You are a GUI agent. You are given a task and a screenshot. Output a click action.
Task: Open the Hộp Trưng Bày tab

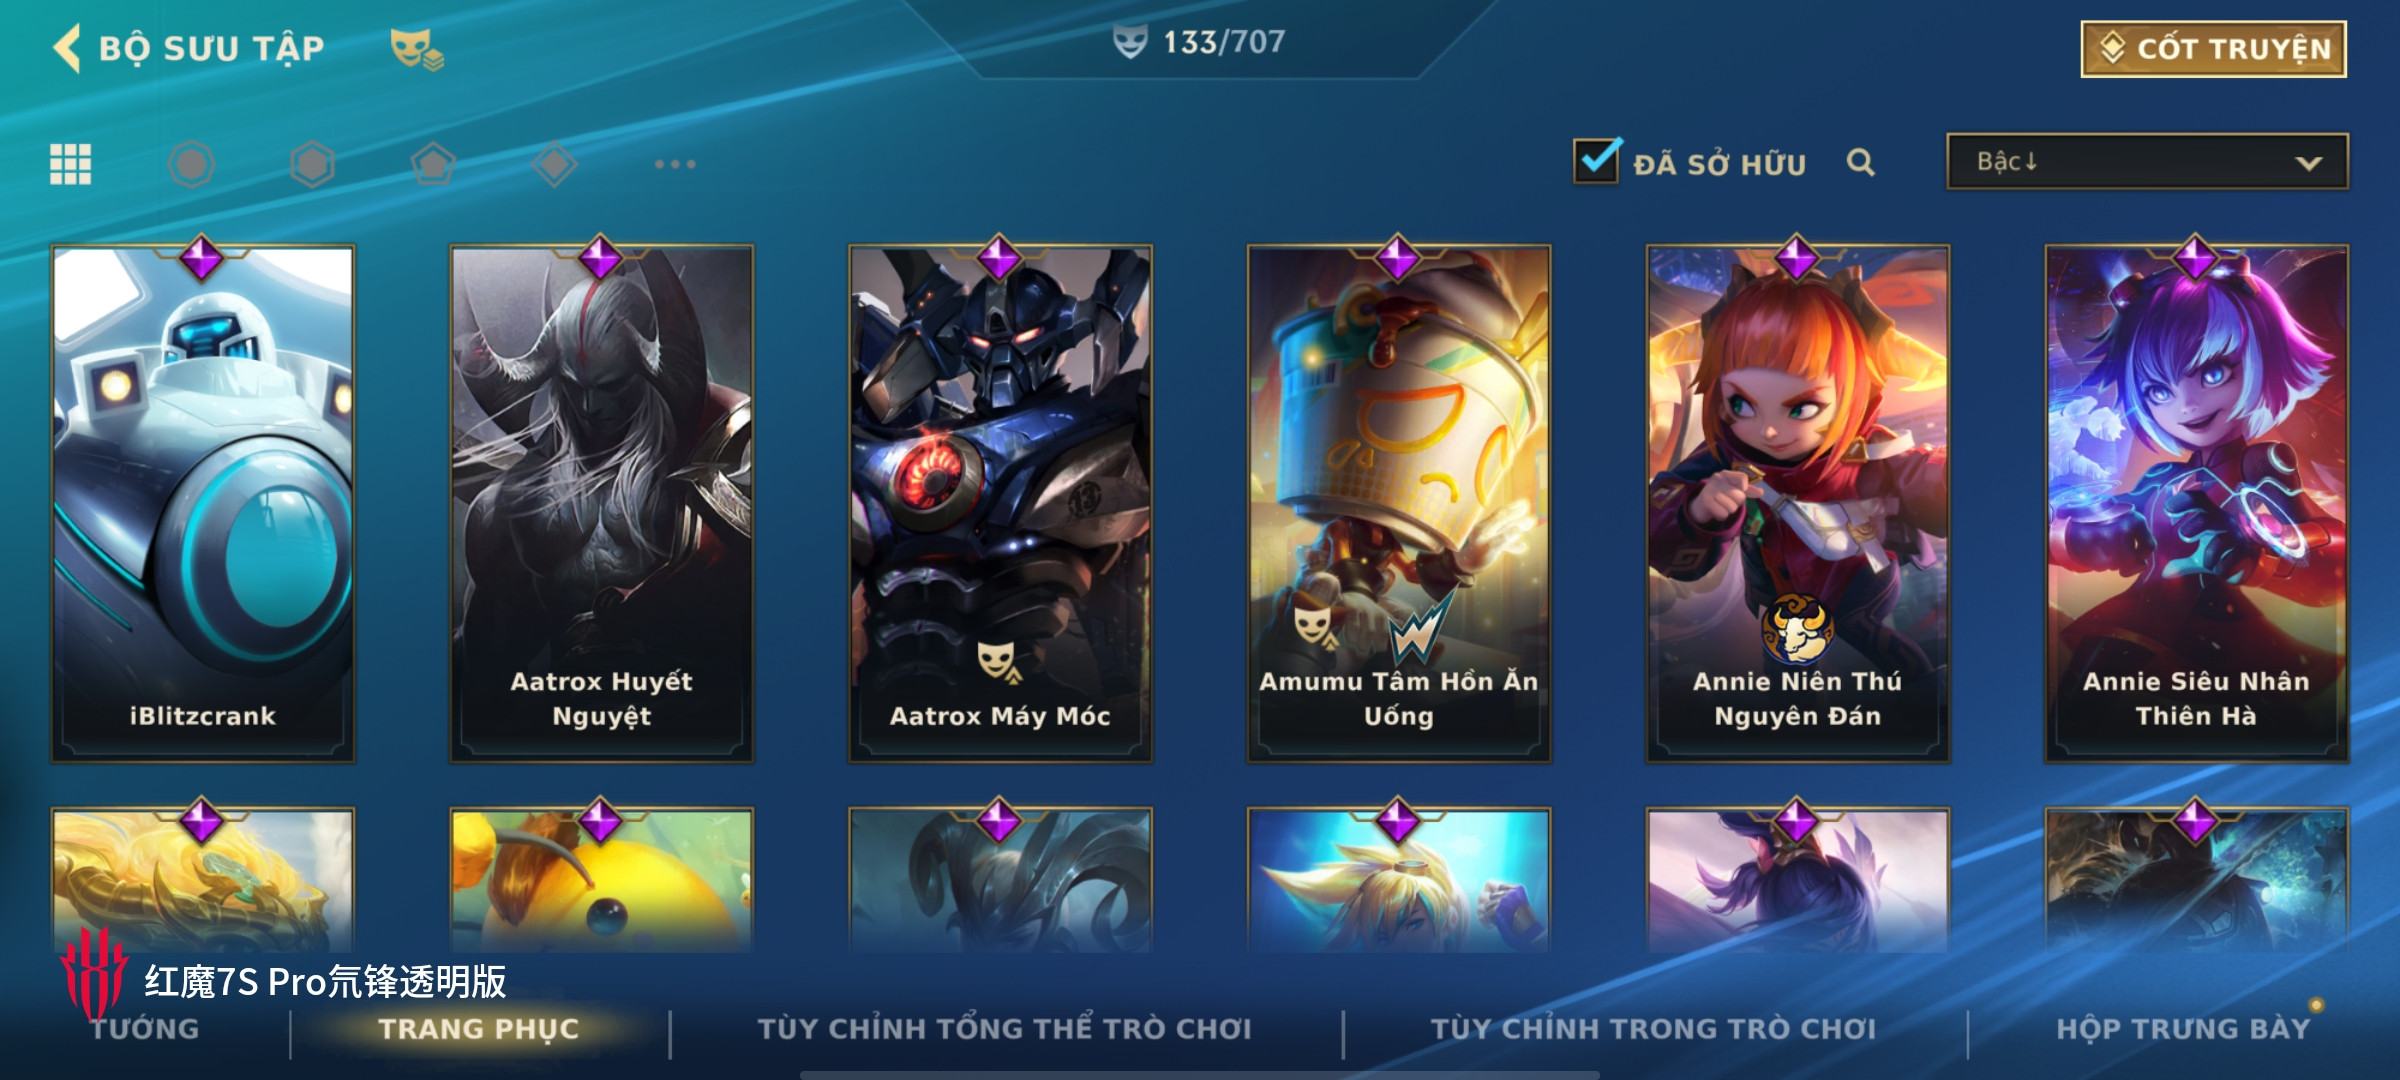(2183, 1029)
